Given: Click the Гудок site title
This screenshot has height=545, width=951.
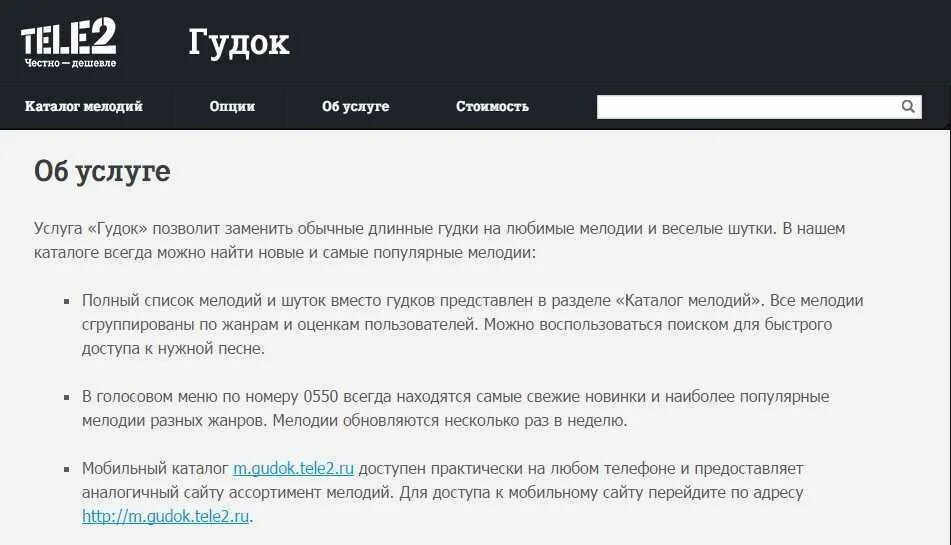Looking at the screenshot, I should pos(239,42).
